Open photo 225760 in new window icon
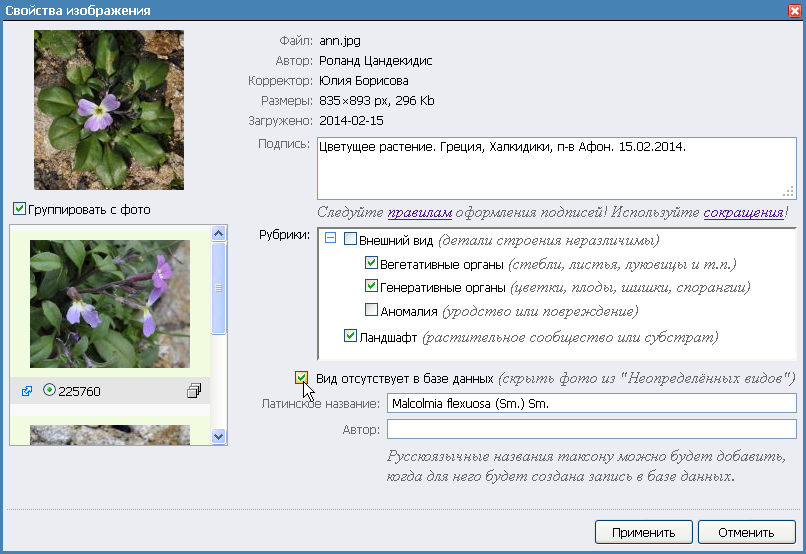Image resolution: width=806 pixels, height=554 pixels. 27,391
